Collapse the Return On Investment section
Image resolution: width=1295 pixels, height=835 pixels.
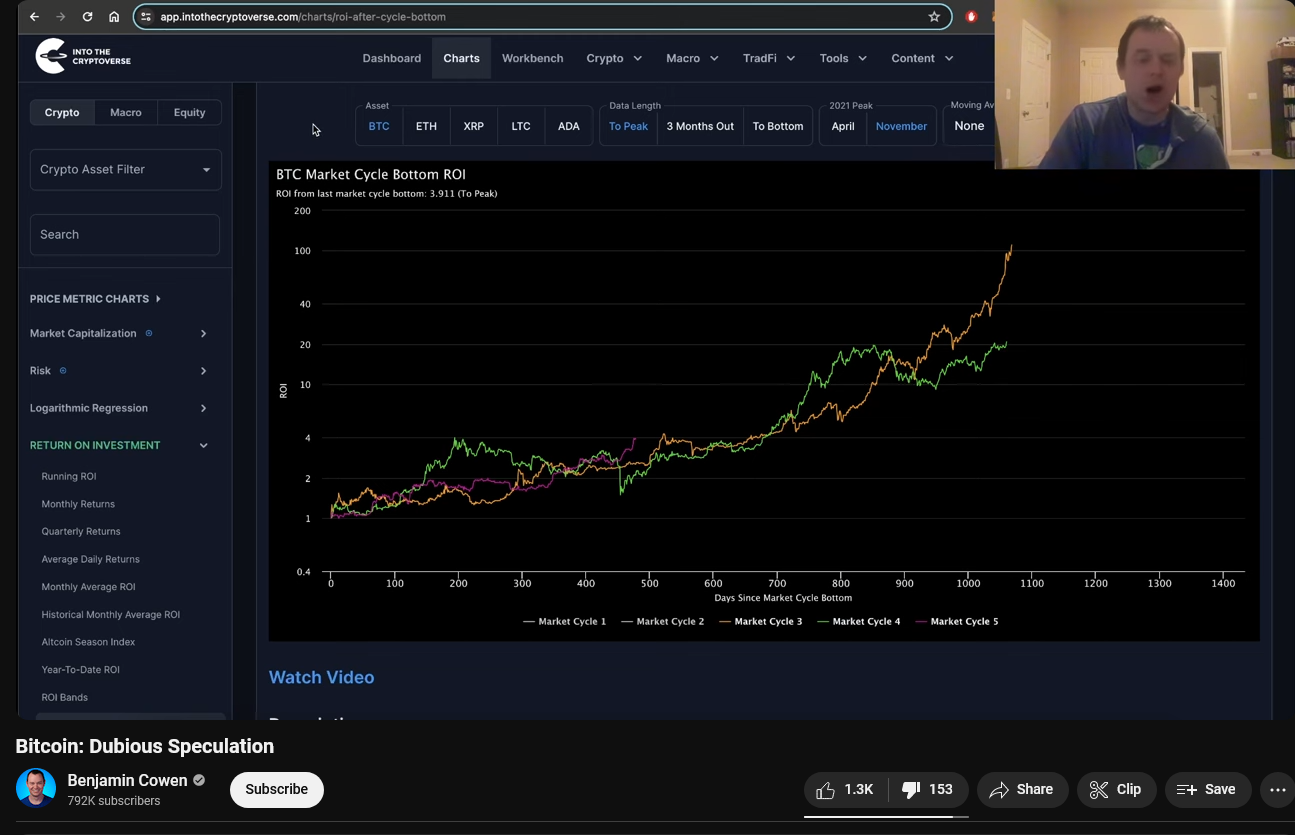(x=119, y=445)
